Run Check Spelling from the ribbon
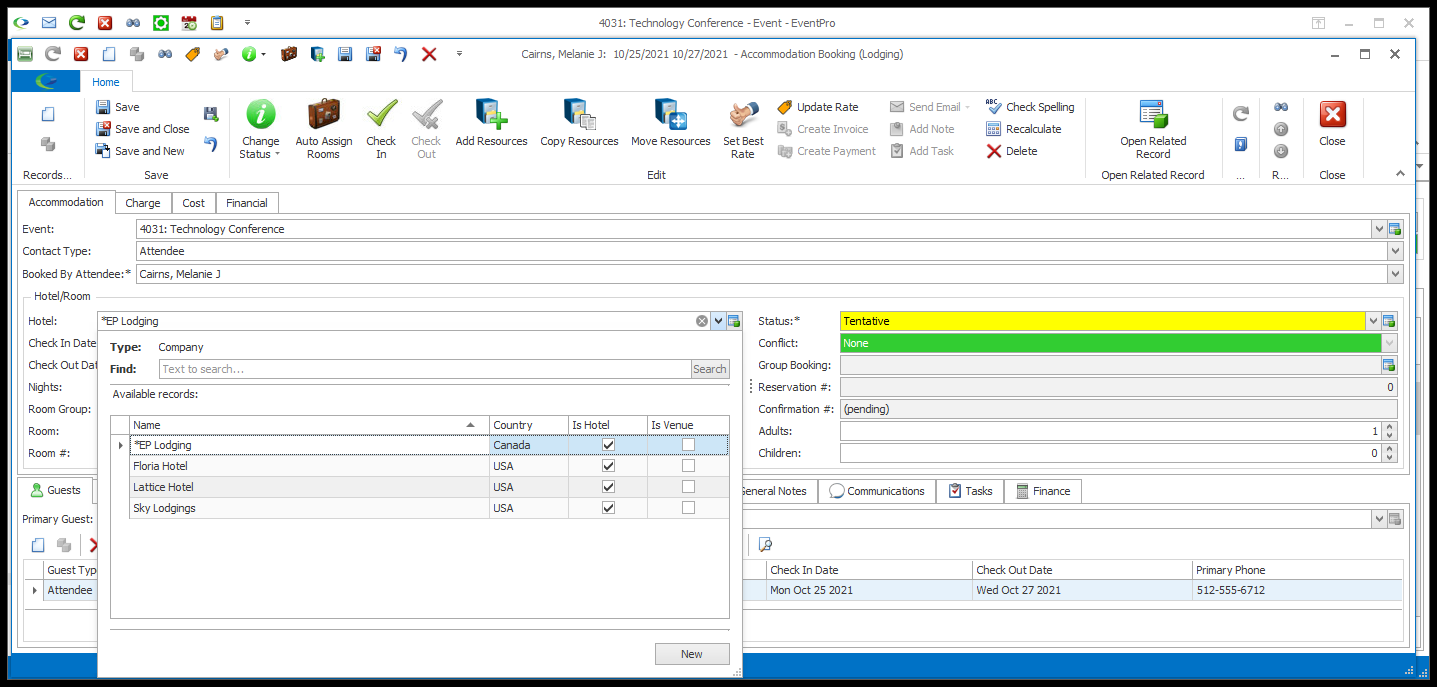The height and width of the screenshot is (687, 1437). click(1030, 107)
